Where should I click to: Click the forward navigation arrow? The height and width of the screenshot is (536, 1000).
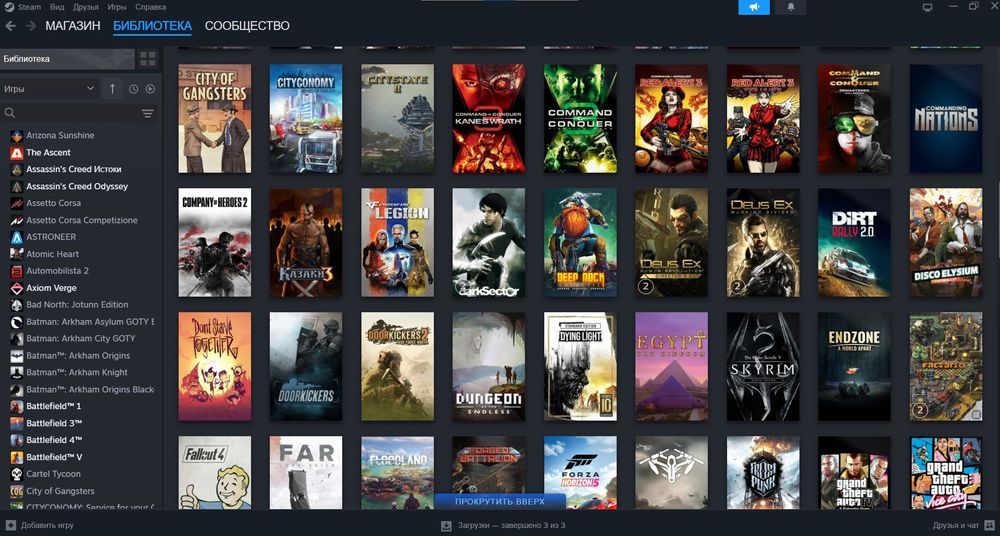point(31,26)
